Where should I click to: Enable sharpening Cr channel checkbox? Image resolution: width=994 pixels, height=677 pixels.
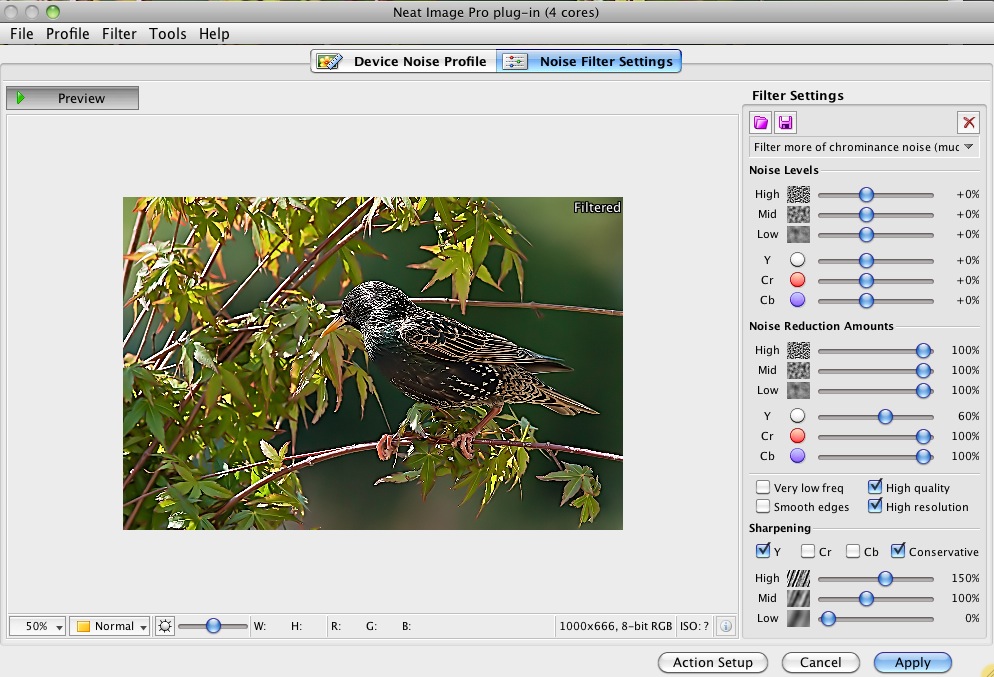[808, 551]
